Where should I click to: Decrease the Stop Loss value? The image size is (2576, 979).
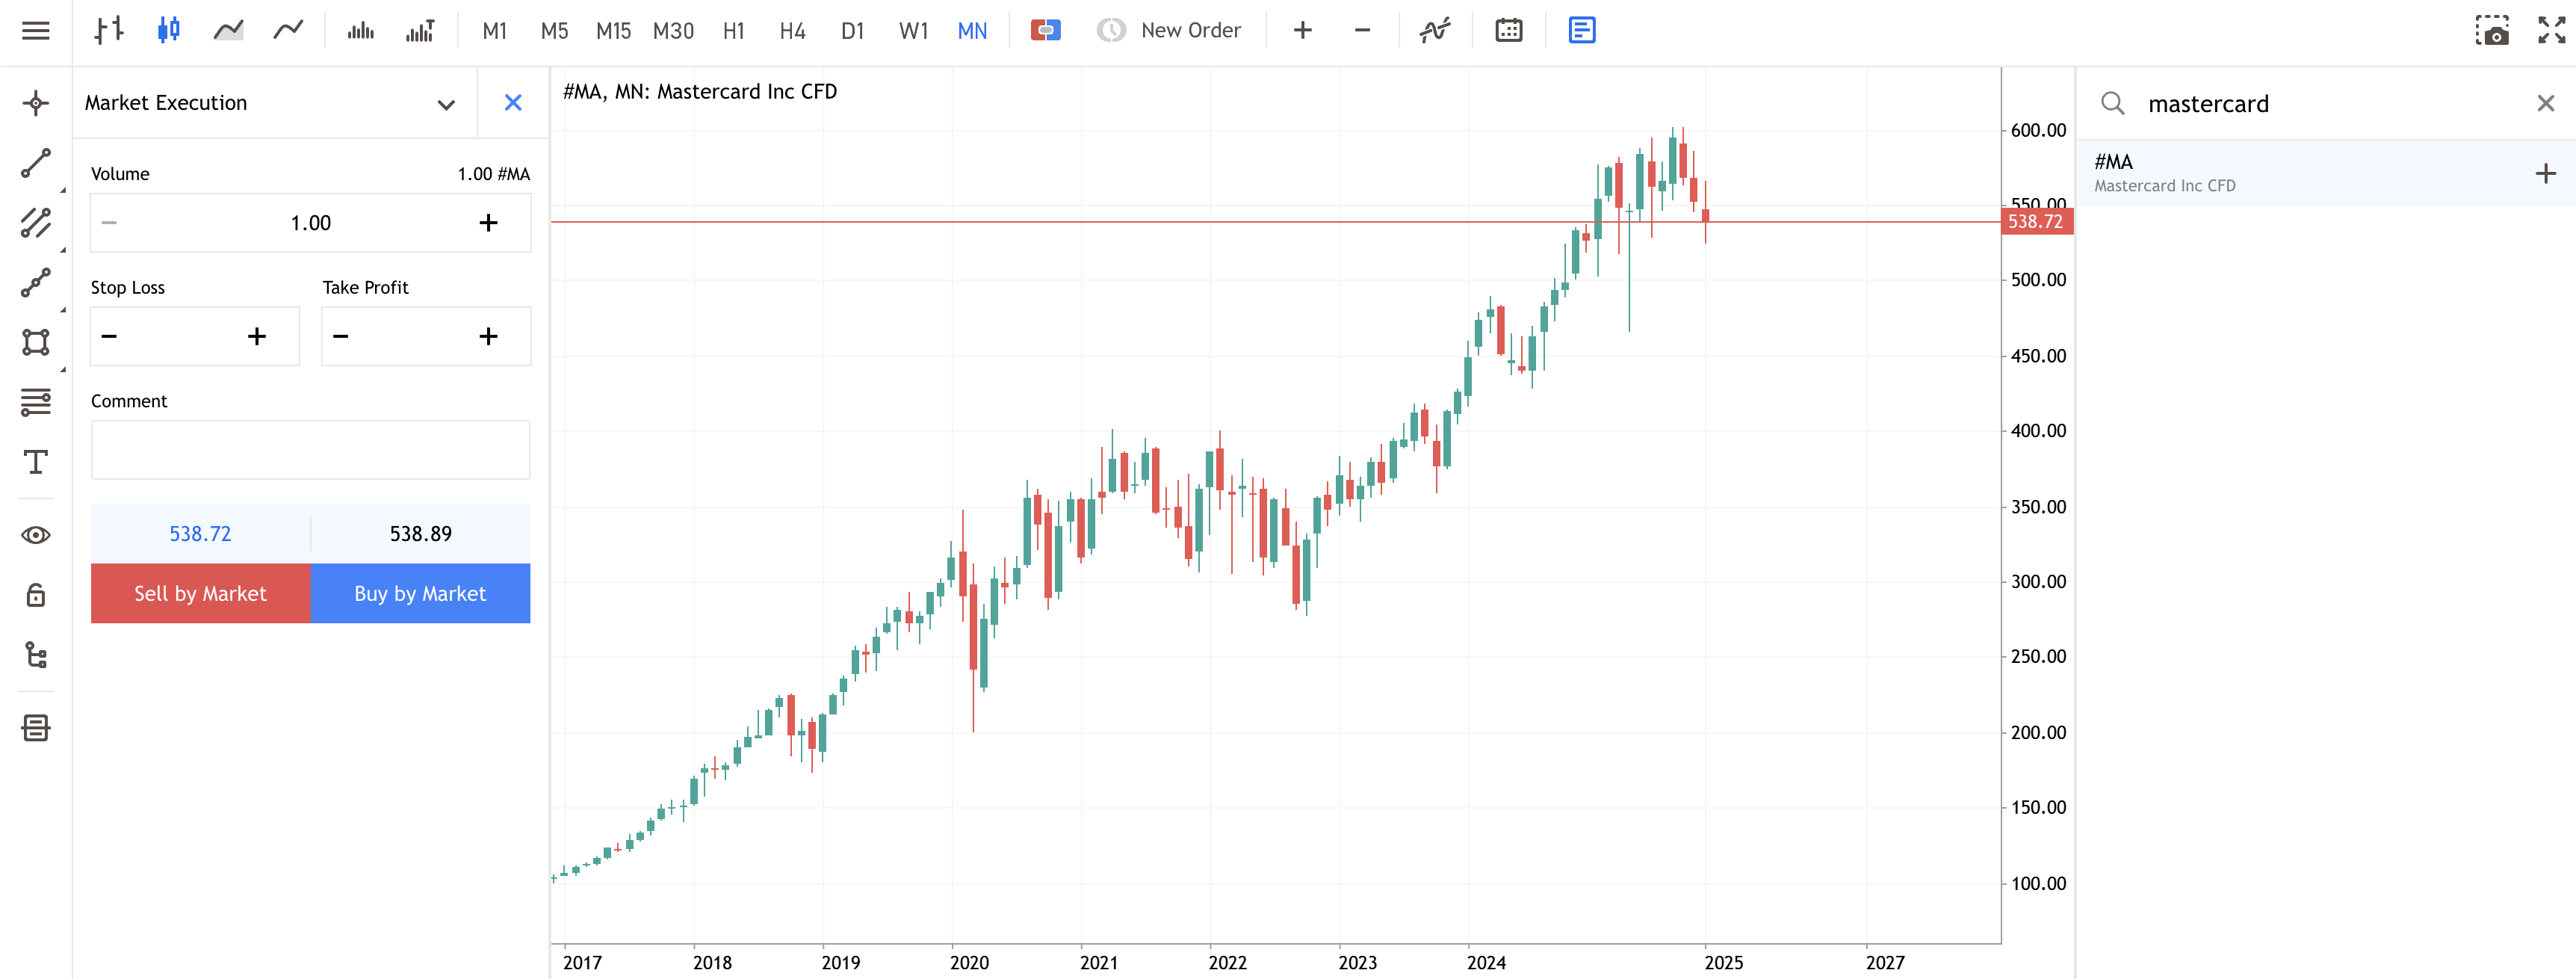[110, 336]
